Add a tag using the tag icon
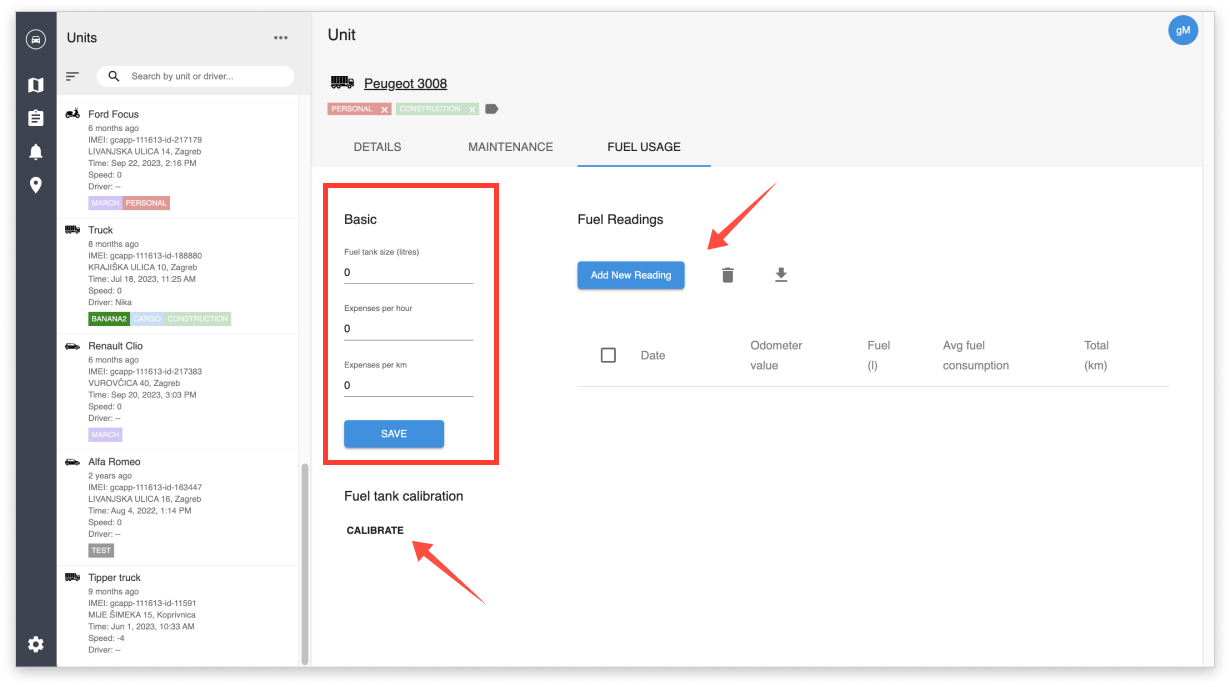The width and height of the screenshot is (1230, 687). tap(489, 108)
